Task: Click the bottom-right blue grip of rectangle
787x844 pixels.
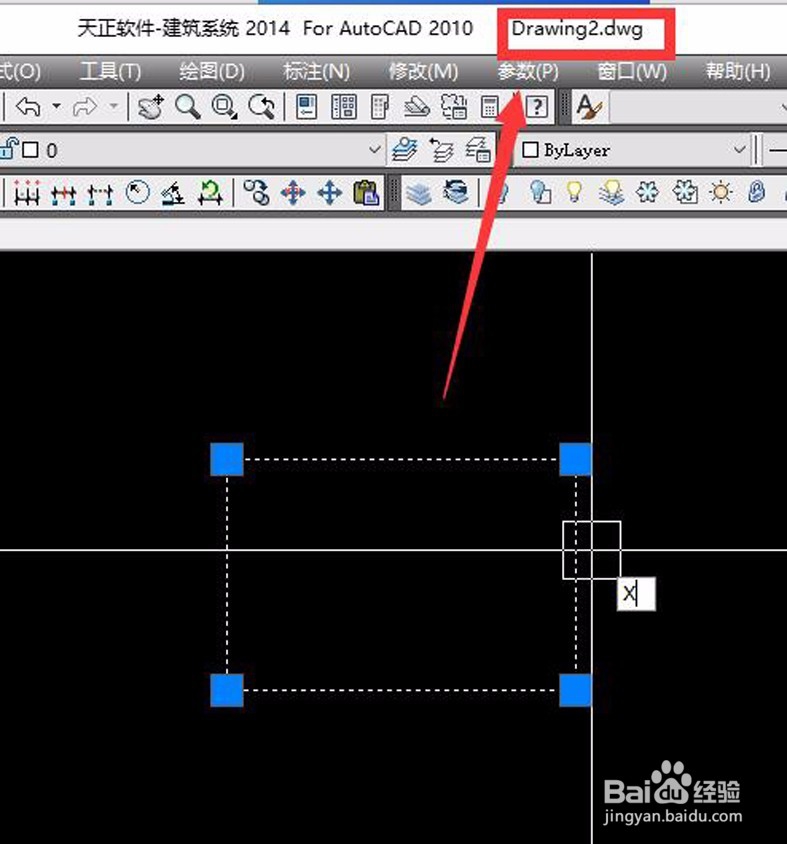Action: pos(575,690)
